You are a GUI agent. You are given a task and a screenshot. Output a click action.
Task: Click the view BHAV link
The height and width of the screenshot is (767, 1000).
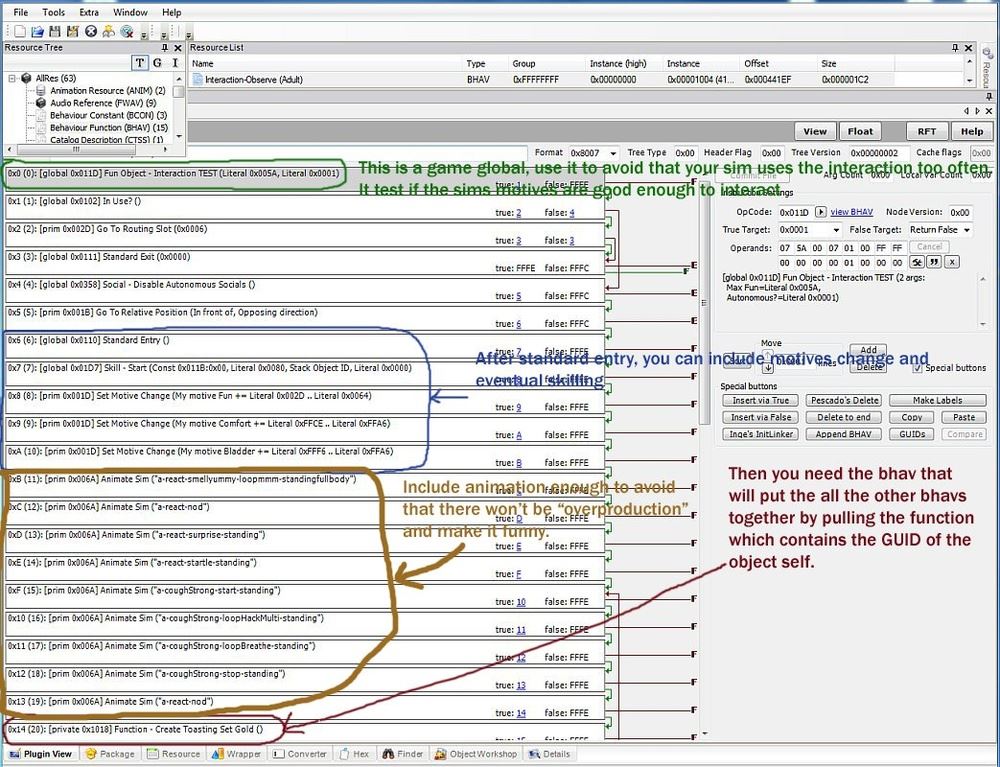click(851, 212)
